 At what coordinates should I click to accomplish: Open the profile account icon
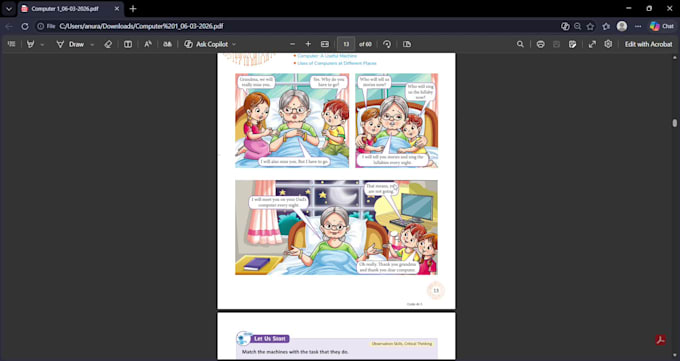pos(622,26)
